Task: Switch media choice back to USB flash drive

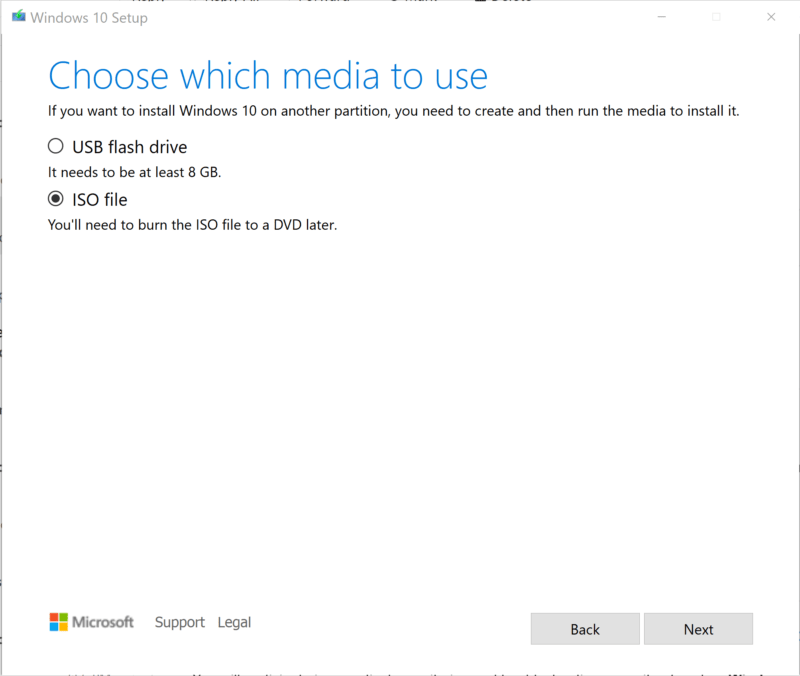Action: click(56, 145)
